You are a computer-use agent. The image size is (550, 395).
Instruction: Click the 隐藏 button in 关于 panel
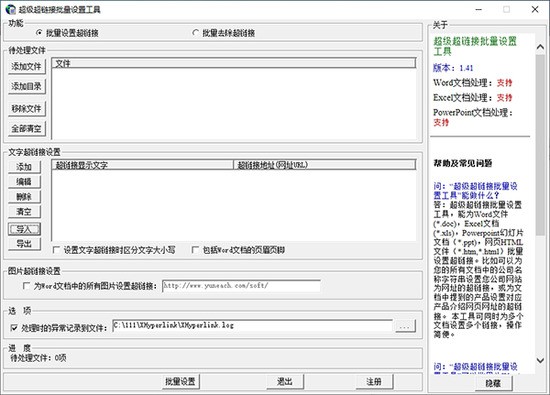(x=493, y=383)
